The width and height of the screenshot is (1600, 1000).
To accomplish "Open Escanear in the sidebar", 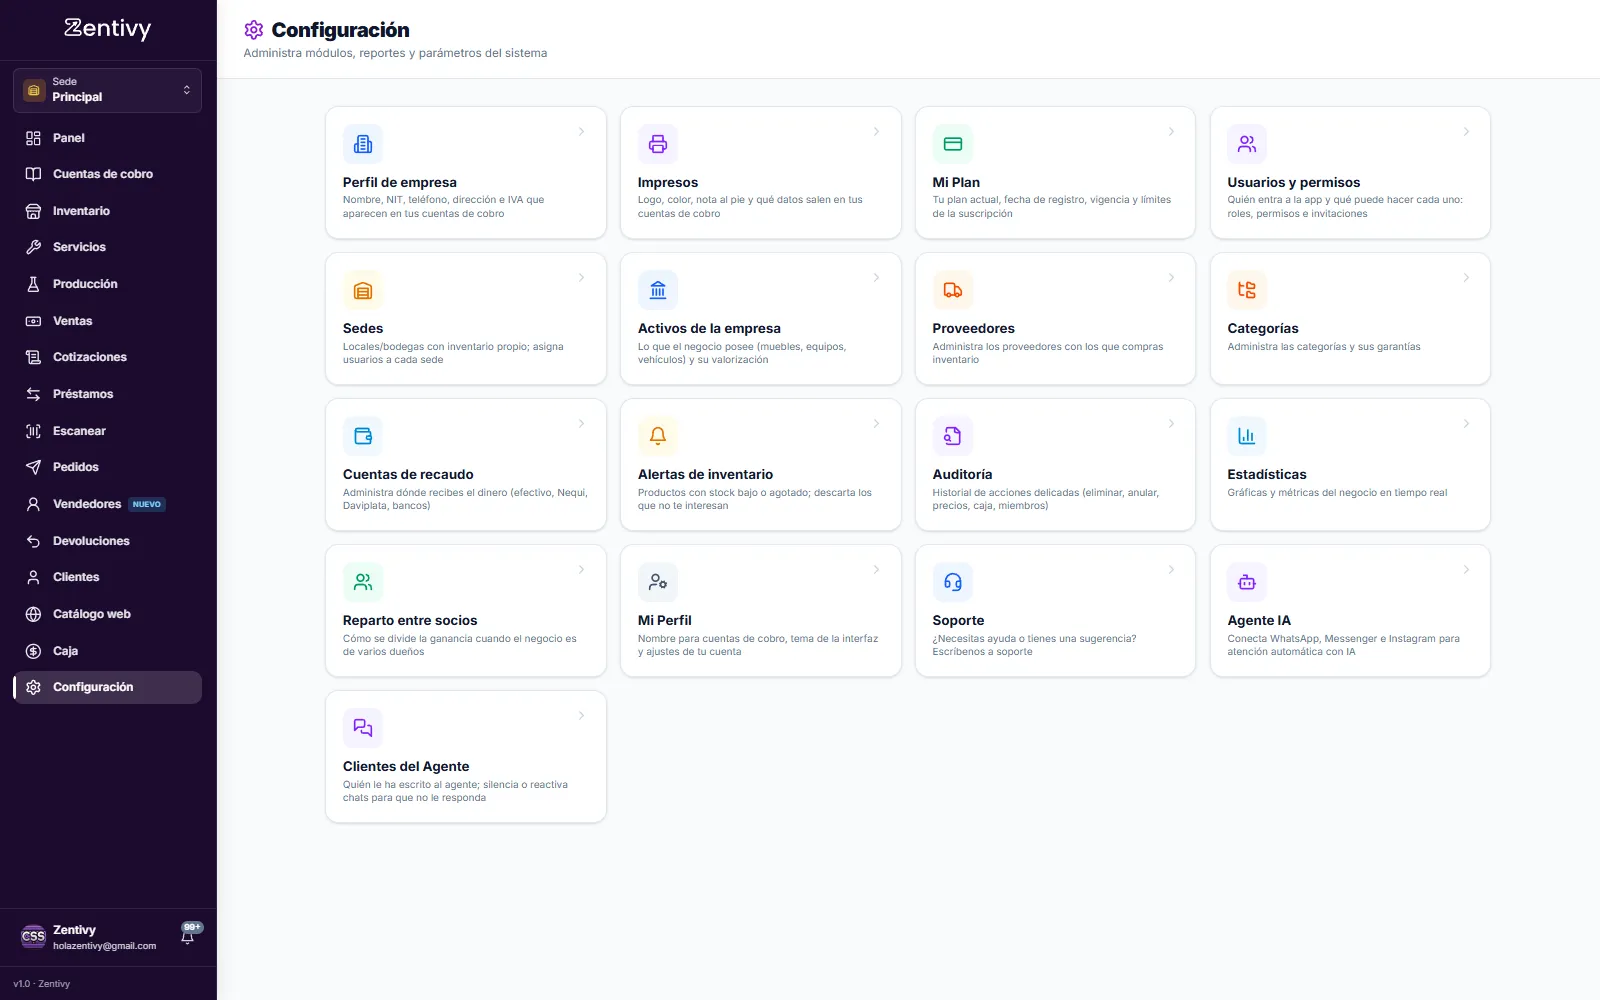I will tap(107, 431).
